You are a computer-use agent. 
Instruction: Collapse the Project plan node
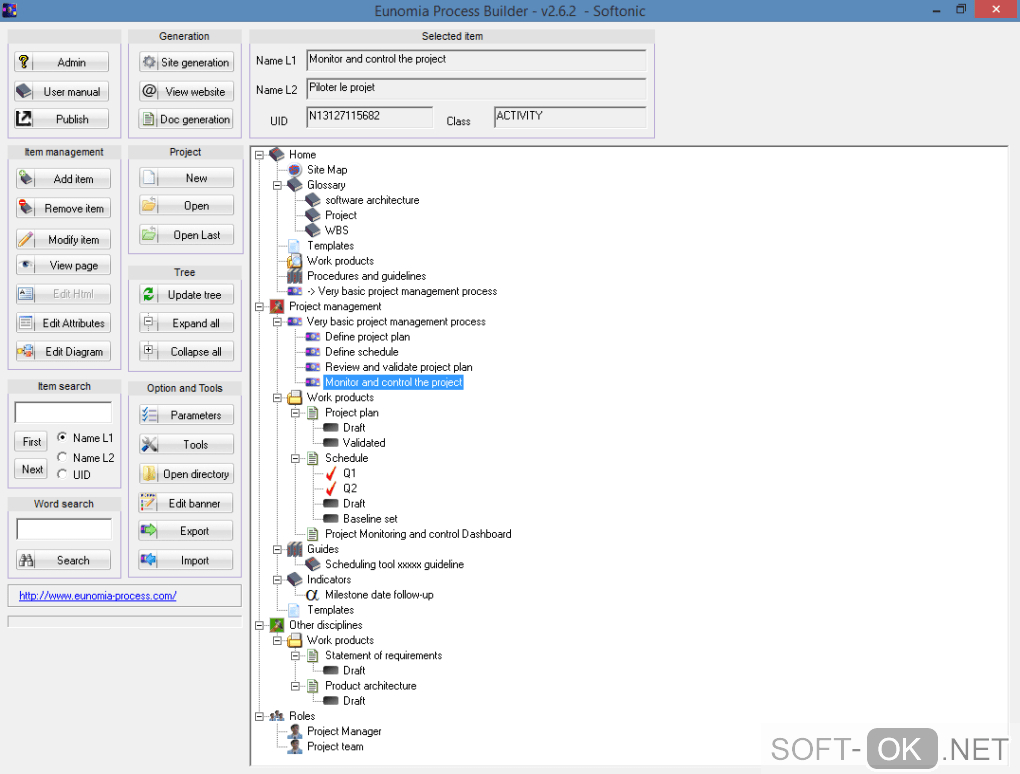point(295,413)
